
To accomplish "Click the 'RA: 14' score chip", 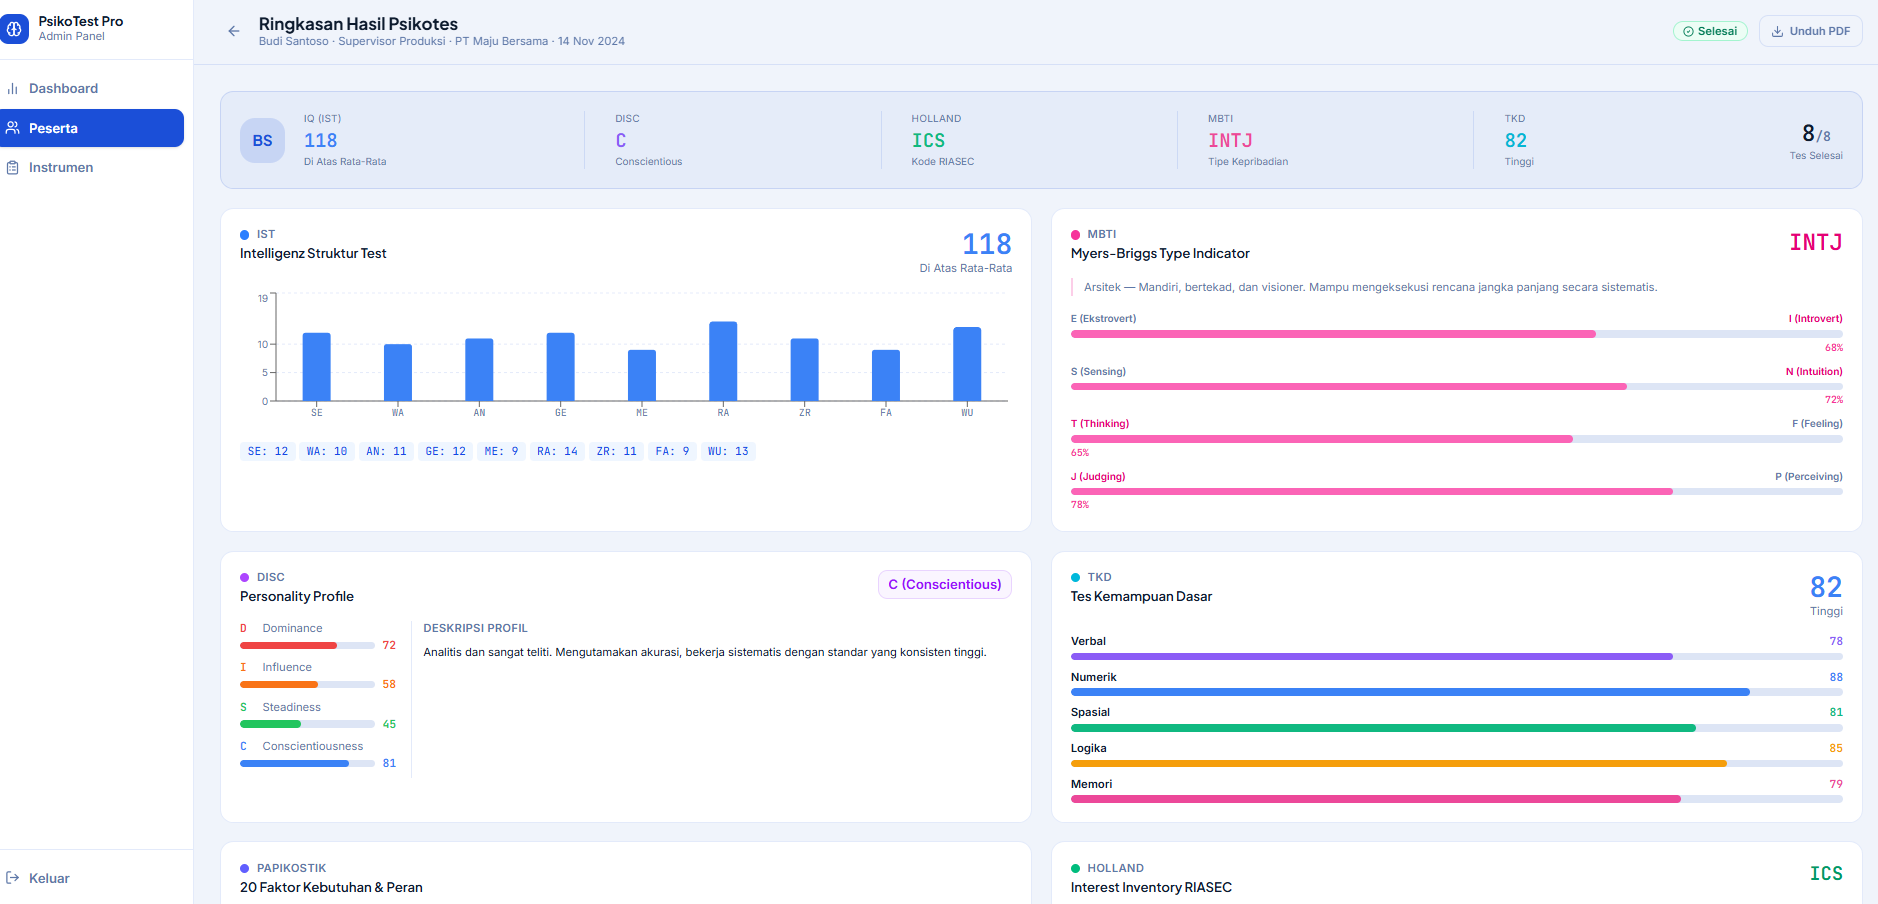I will (x=557, y=451).
